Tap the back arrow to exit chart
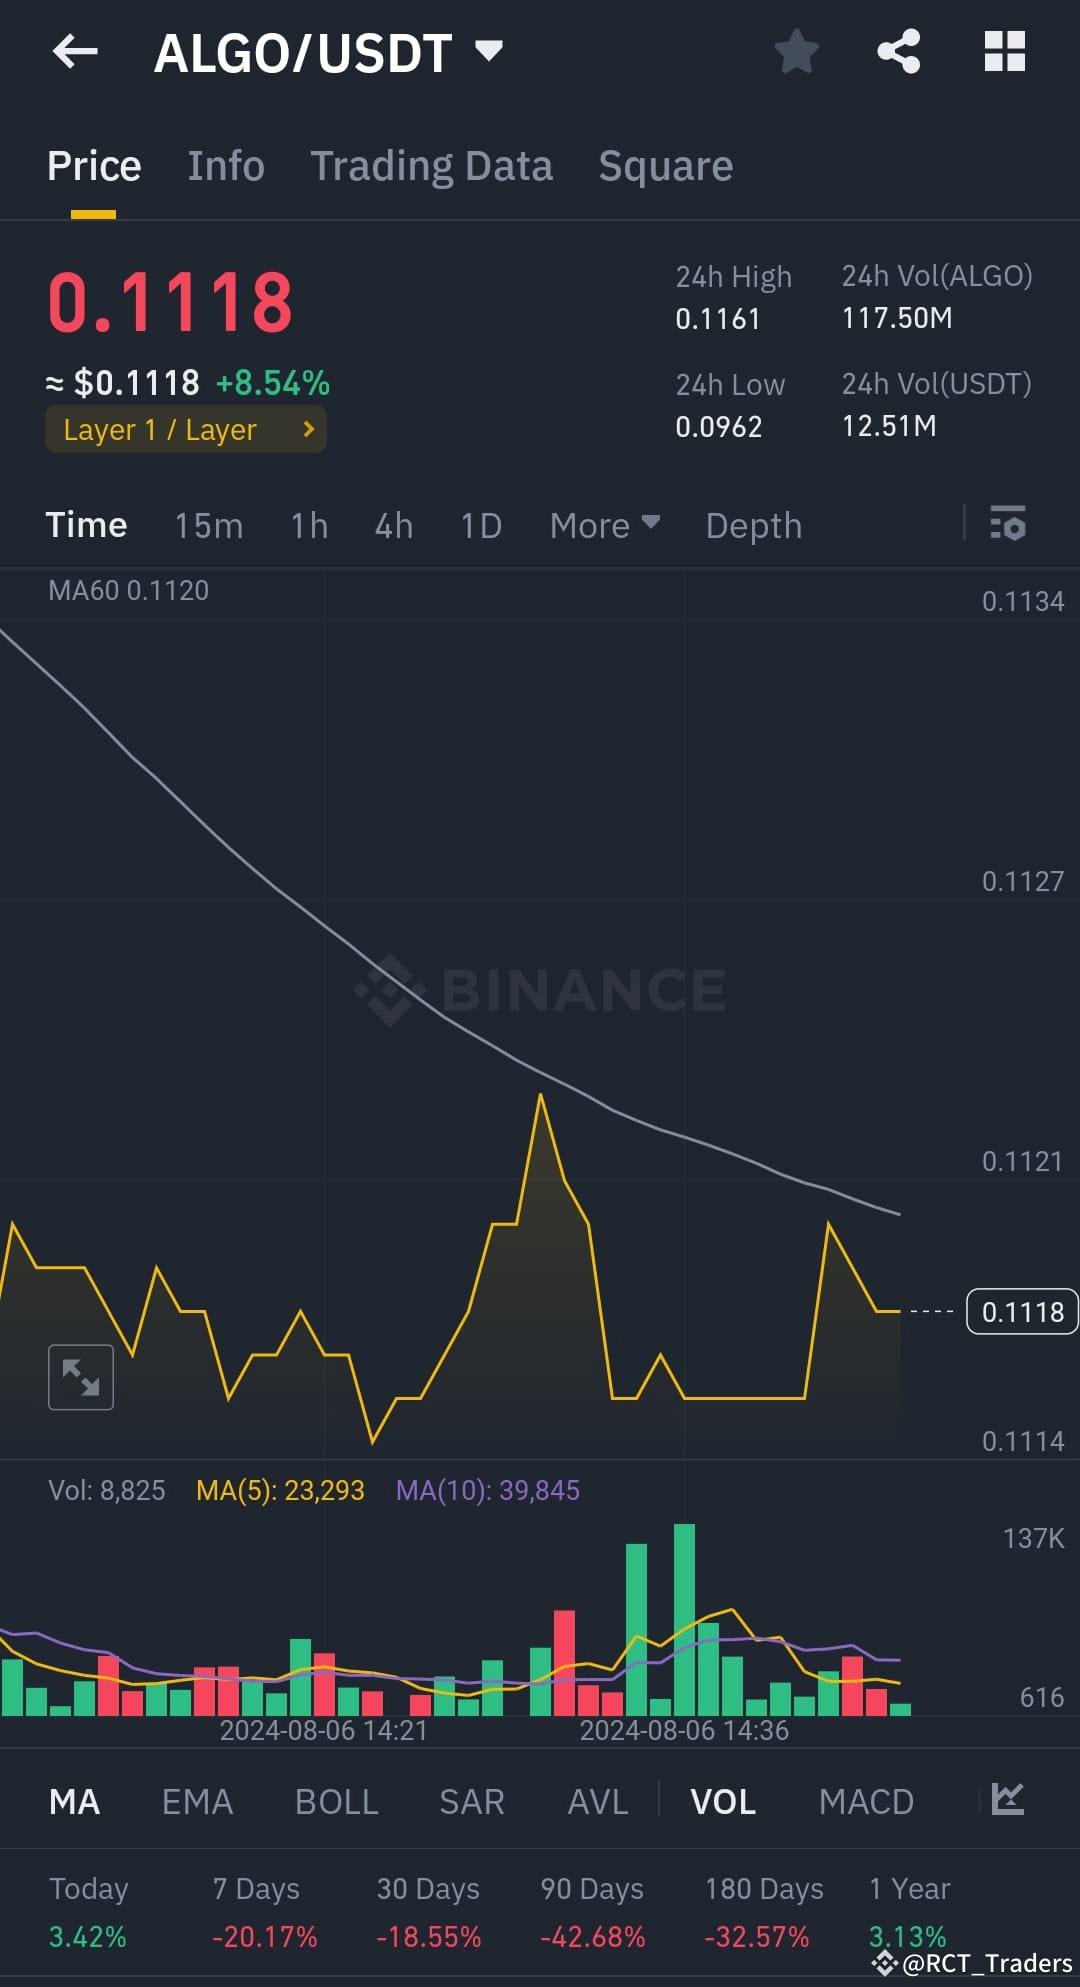 (75, 52)
